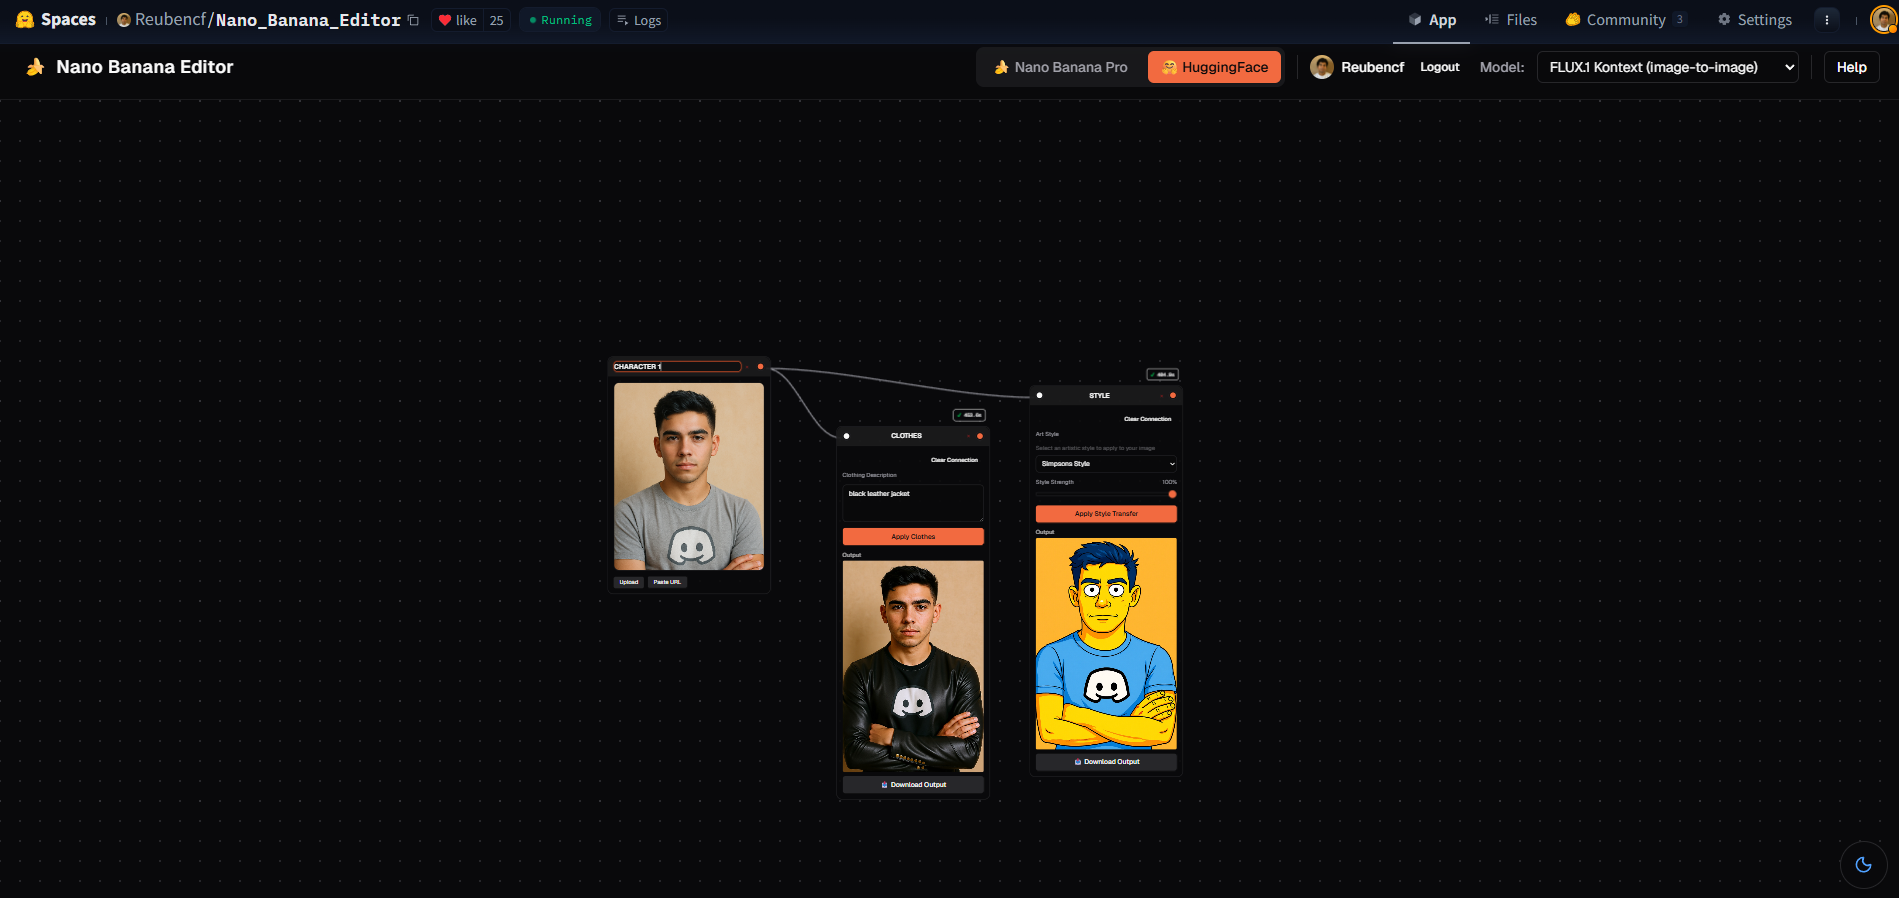
Task: Open the Model selection dropdown
Action: [x=1667, y=67]
